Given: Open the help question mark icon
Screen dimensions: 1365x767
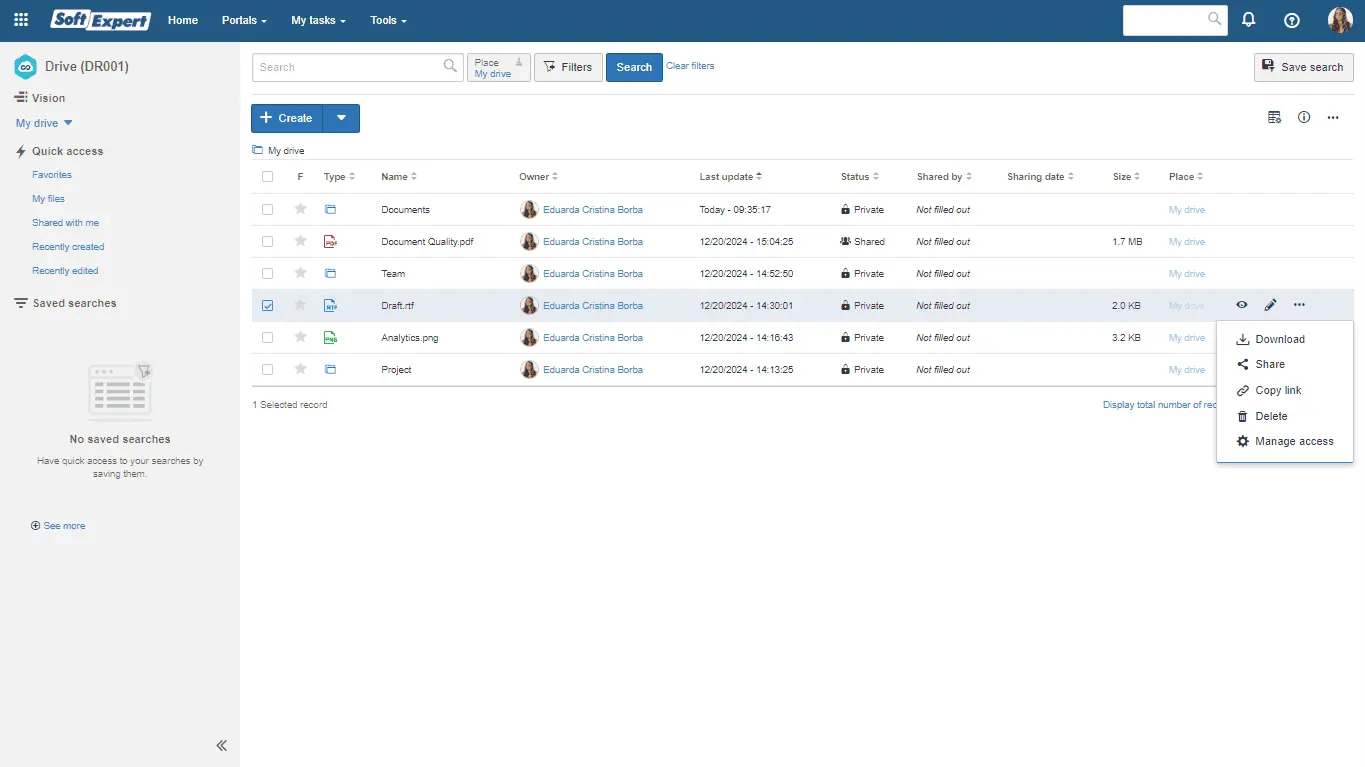Looking at the screenshot, I should click(1292, 20).
